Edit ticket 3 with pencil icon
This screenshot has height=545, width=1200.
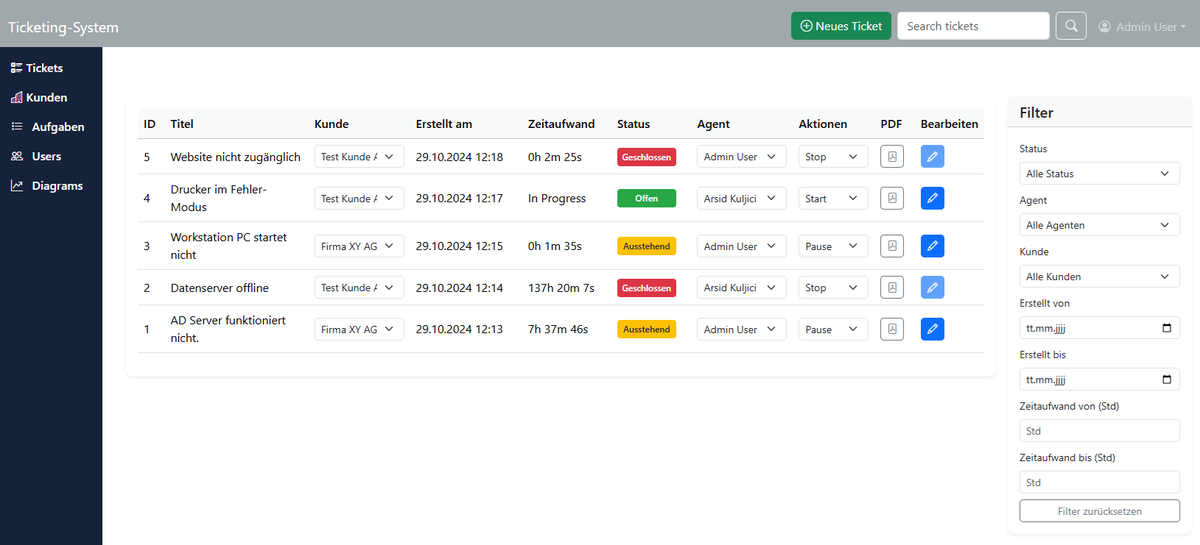[932, 246]
